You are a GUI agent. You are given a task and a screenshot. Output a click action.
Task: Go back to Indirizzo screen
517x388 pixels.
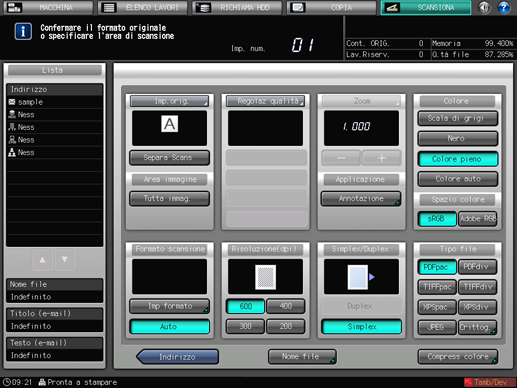click(x=177, y=357)
